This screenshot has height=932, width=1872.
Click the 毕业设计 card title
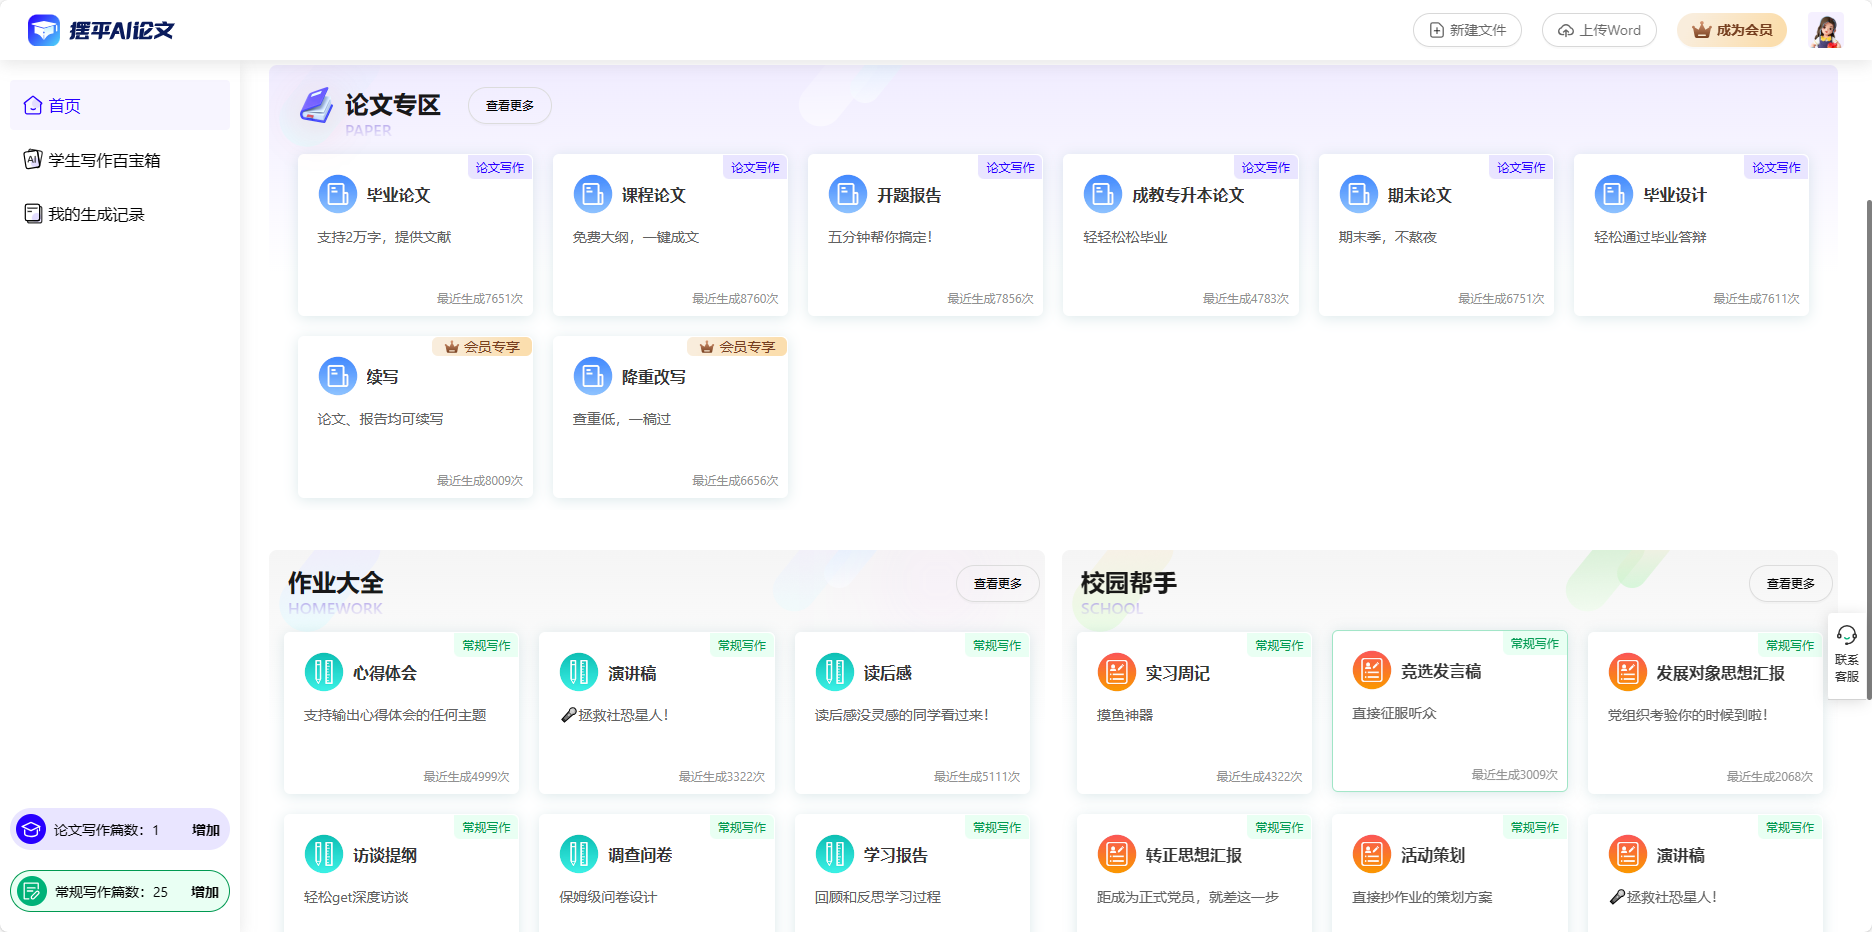1675,195
